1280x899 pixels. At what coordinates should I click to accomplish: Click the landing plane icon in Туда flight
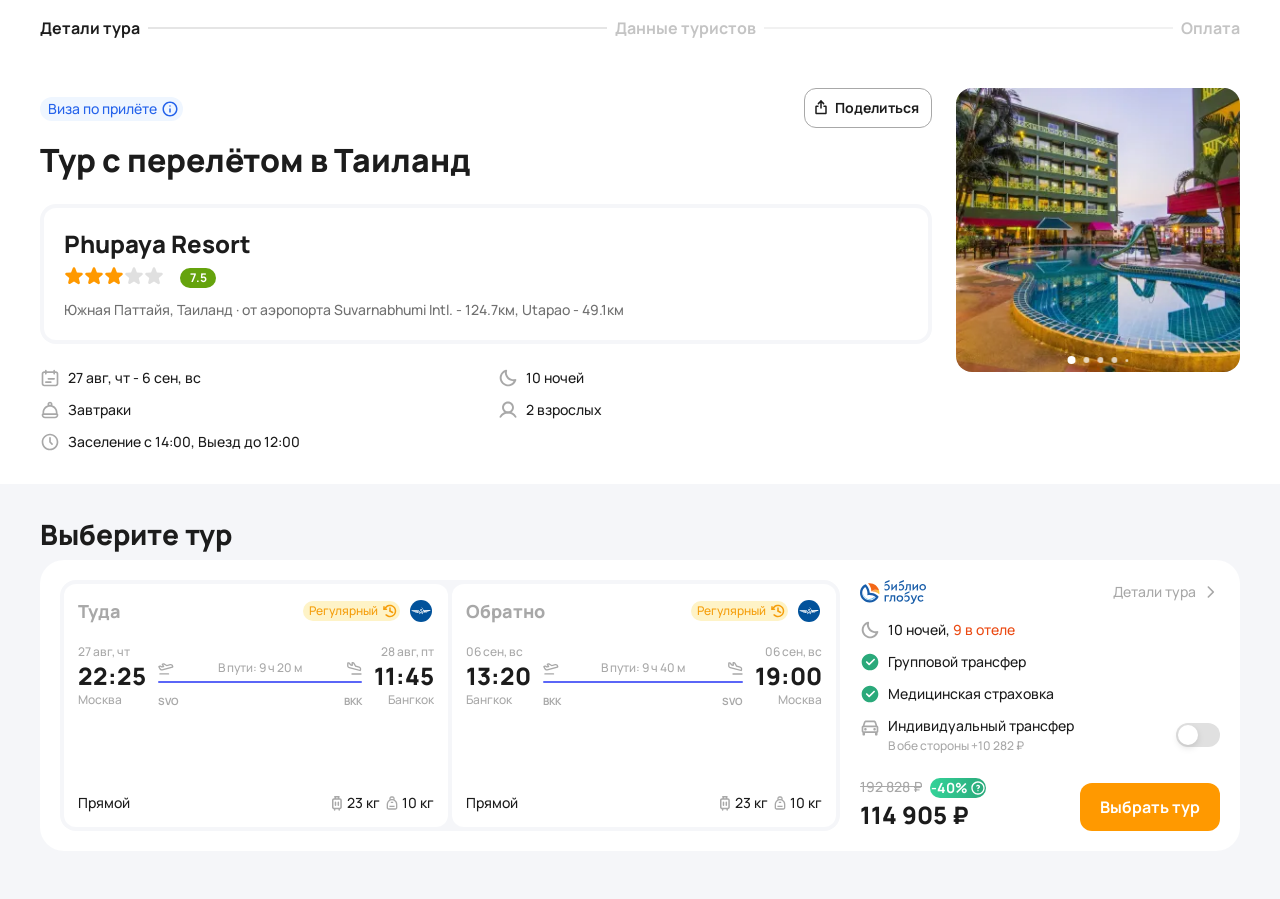pyautogui.click(x=354, y=668)
